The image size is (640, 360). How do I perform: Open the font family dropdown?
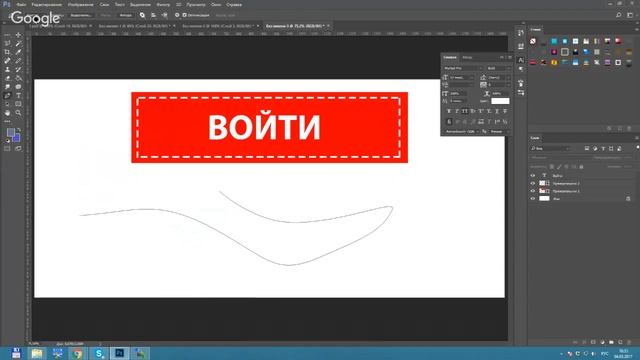click(x=463, y=68)
